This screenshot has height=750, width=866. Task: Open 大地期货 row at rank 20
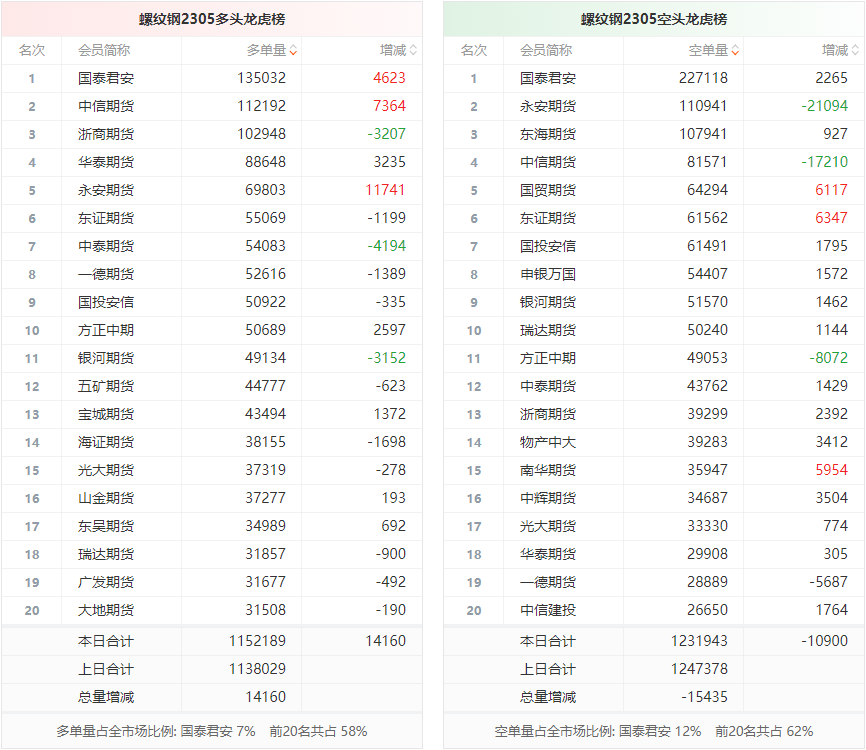point(105,610)
